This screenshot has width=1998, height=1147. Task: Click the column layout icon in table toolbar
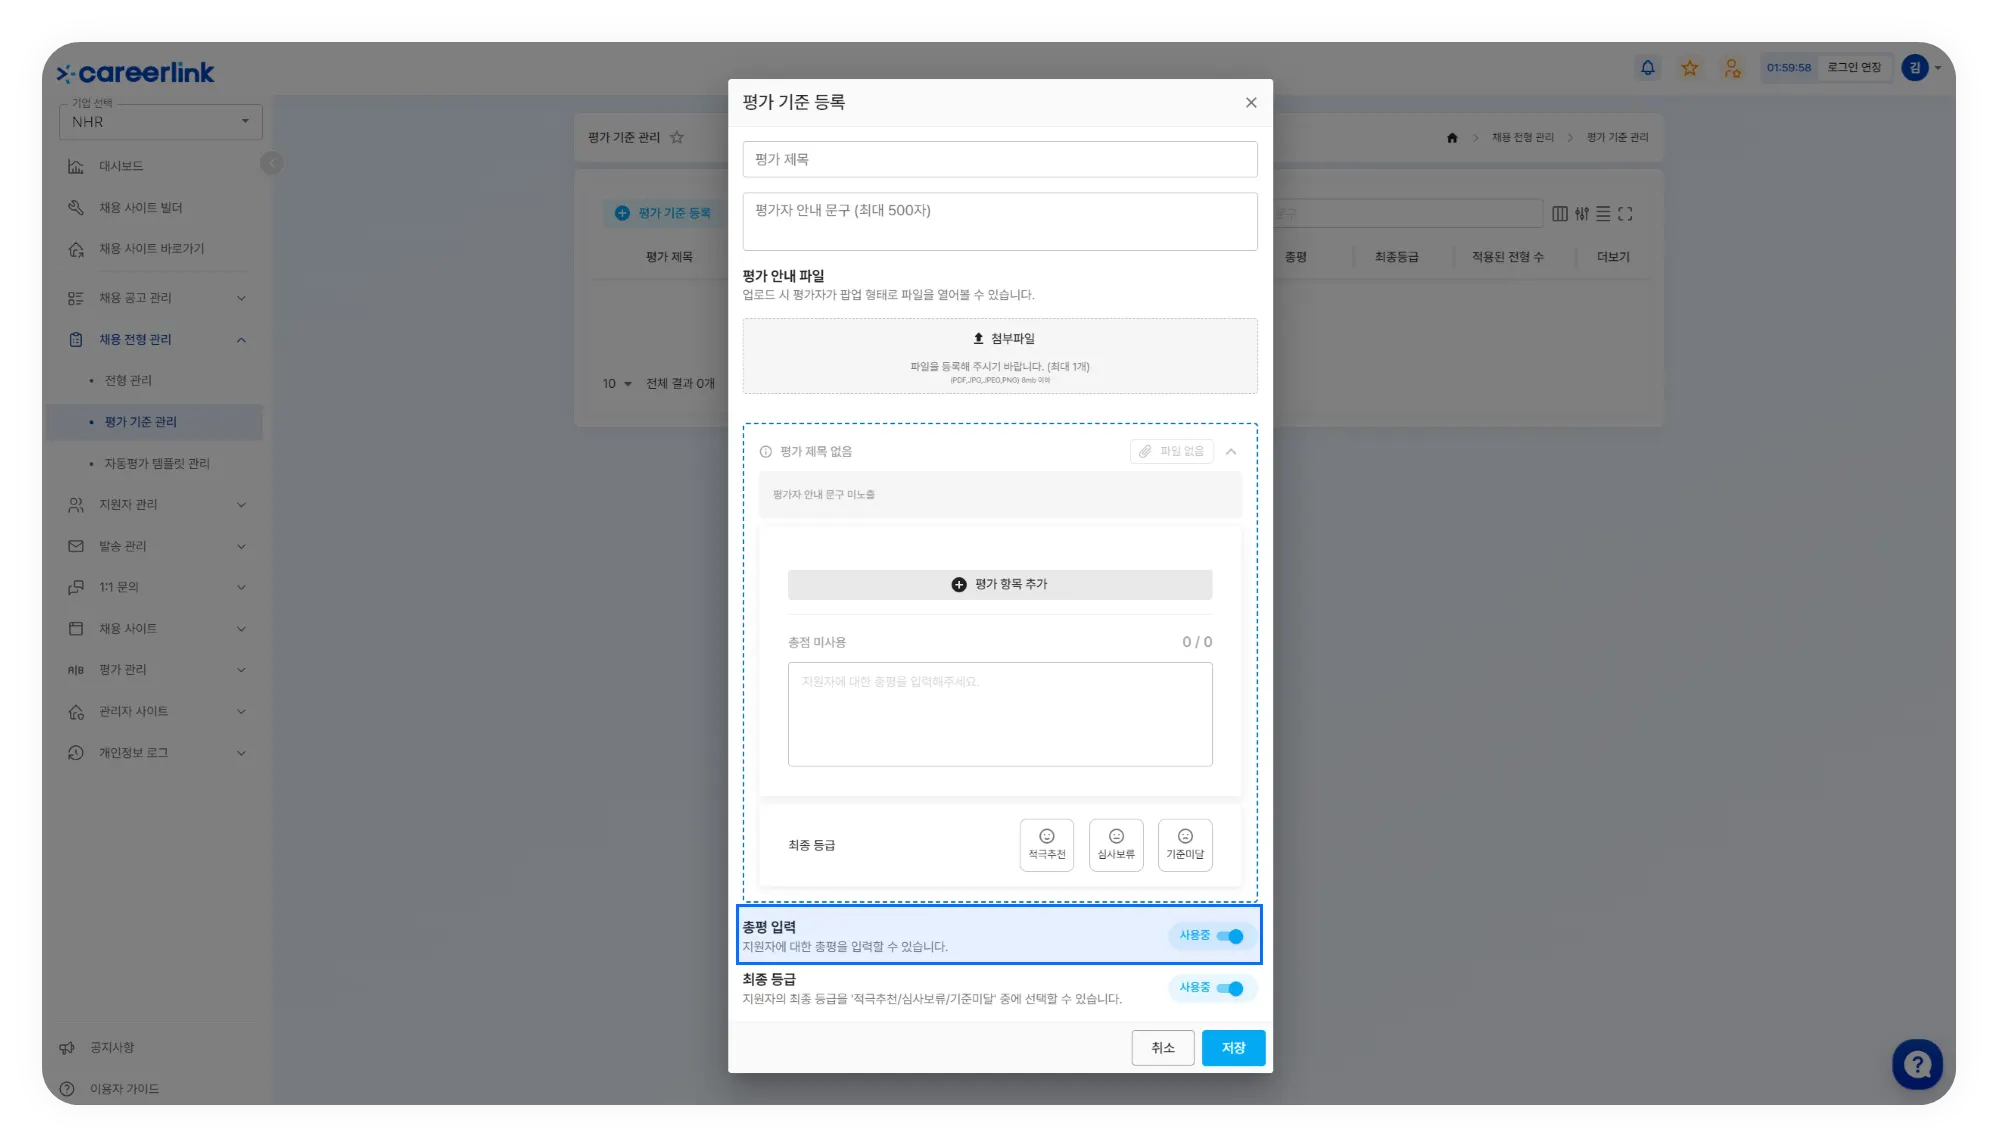pos(1559,214)
